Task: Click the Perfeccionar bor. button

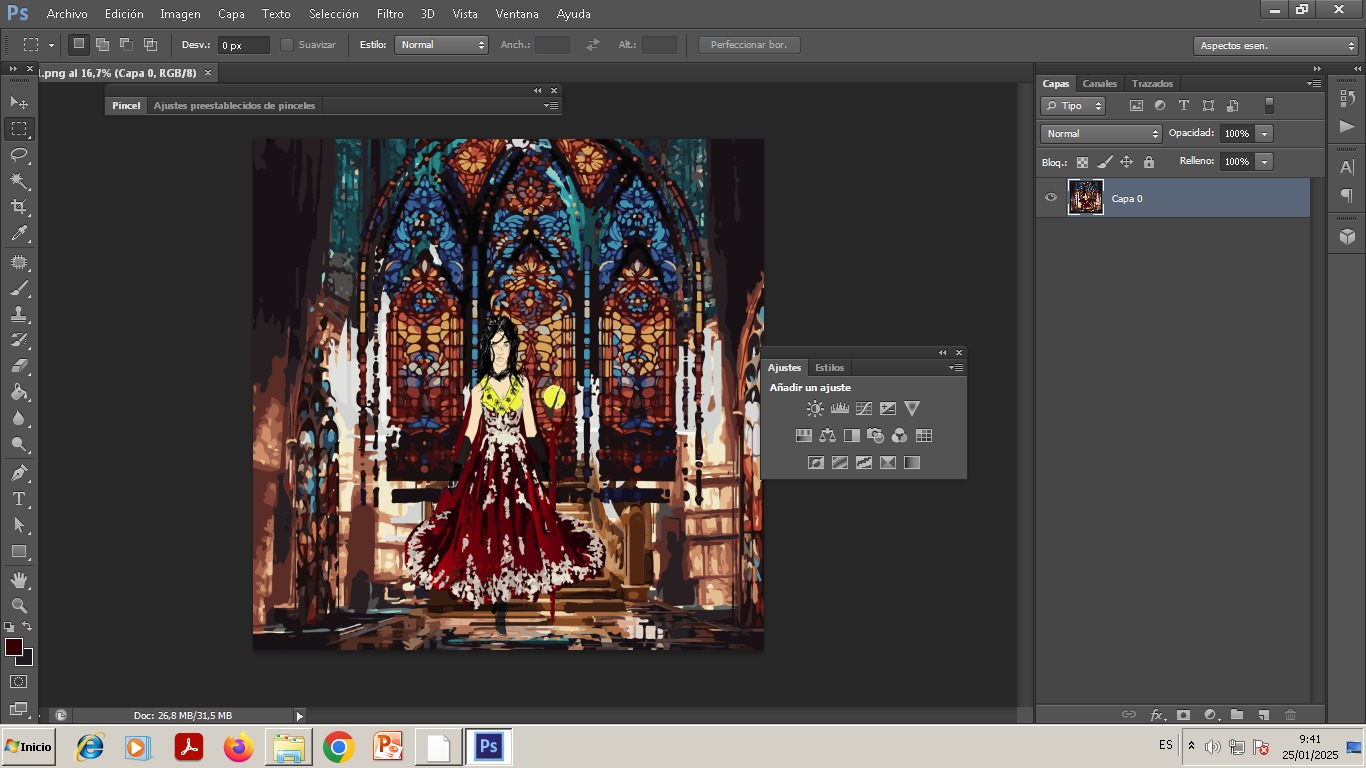Action: coord(749,45)
